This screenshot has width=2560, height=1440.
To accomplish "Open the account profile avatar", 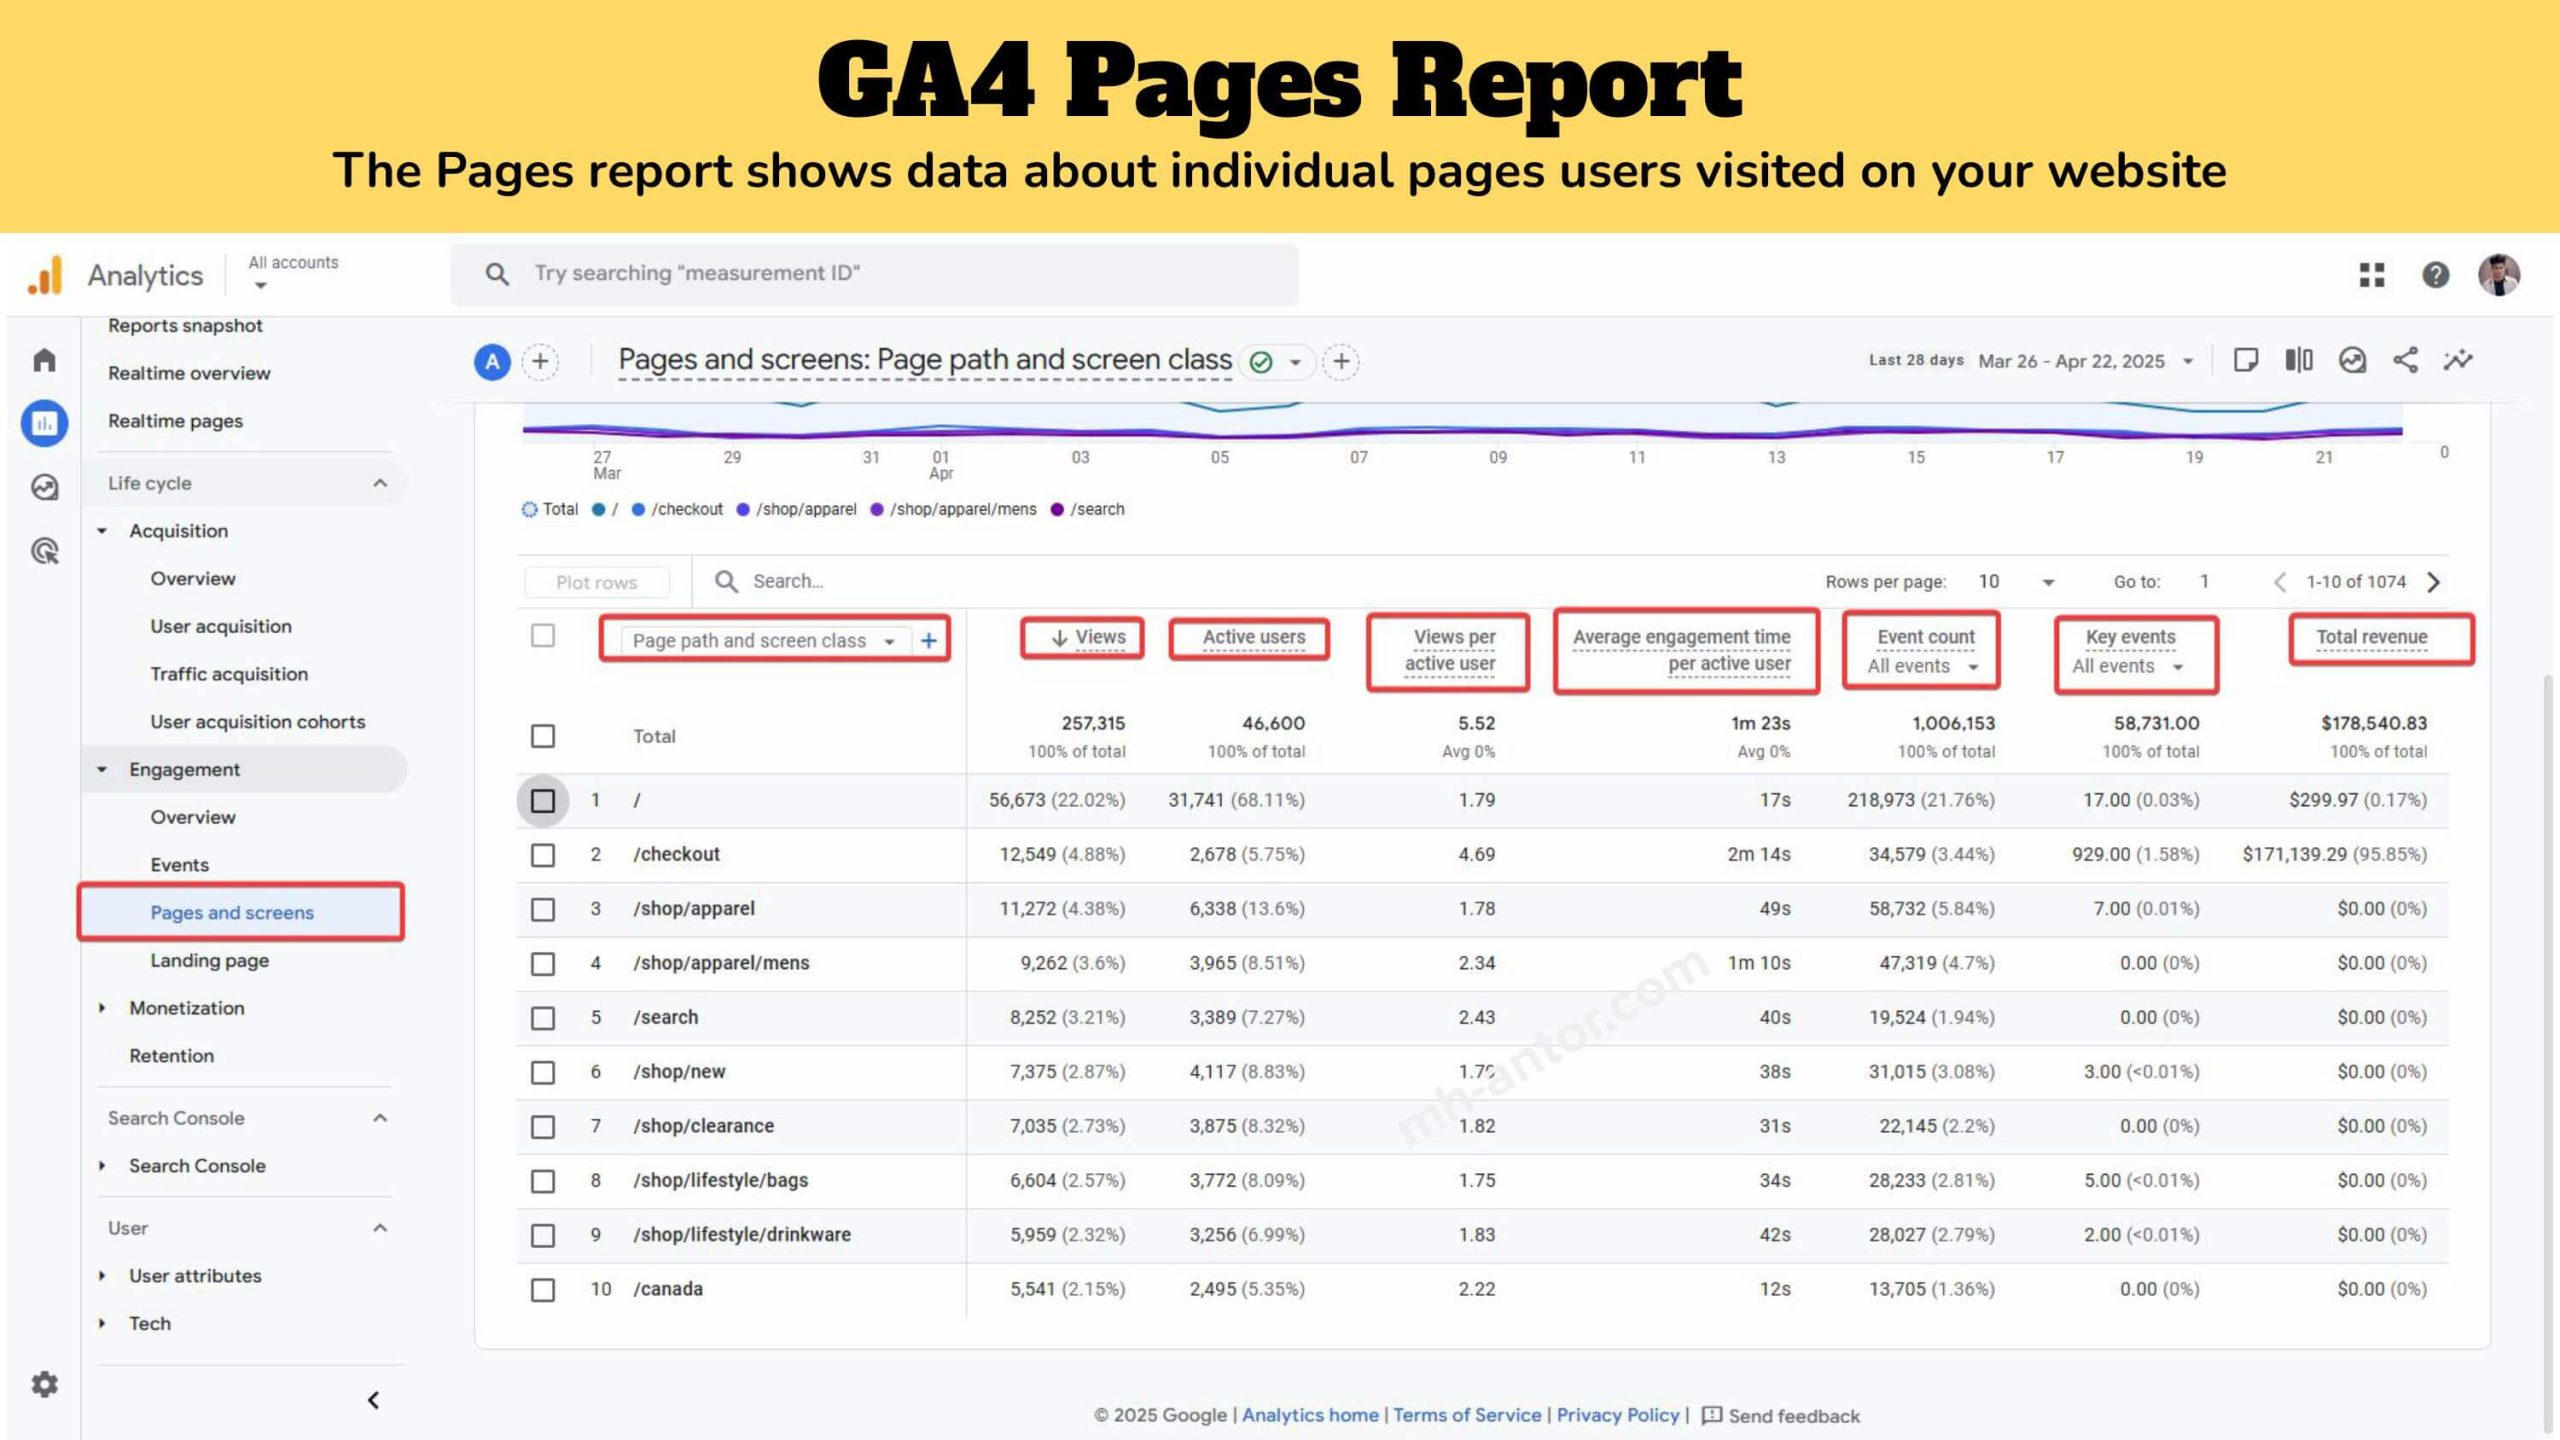I will tap(2499, 274).
